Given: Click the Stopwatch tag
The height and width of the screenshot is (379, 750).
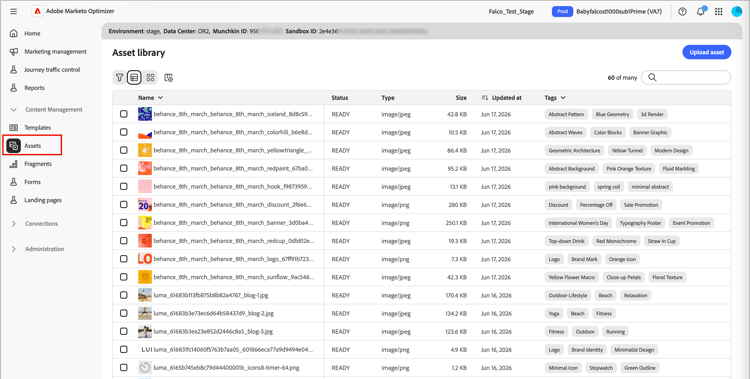Looking at the screenshot, I should pyautogui.click(x=601, y=368).
